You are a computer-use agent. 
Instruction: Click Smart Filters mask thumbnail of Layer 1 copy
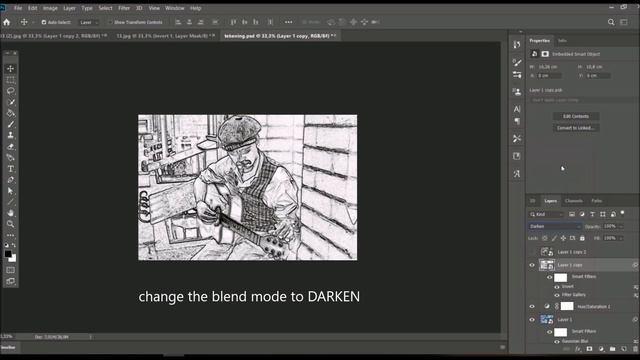click(x=560, y=278)
